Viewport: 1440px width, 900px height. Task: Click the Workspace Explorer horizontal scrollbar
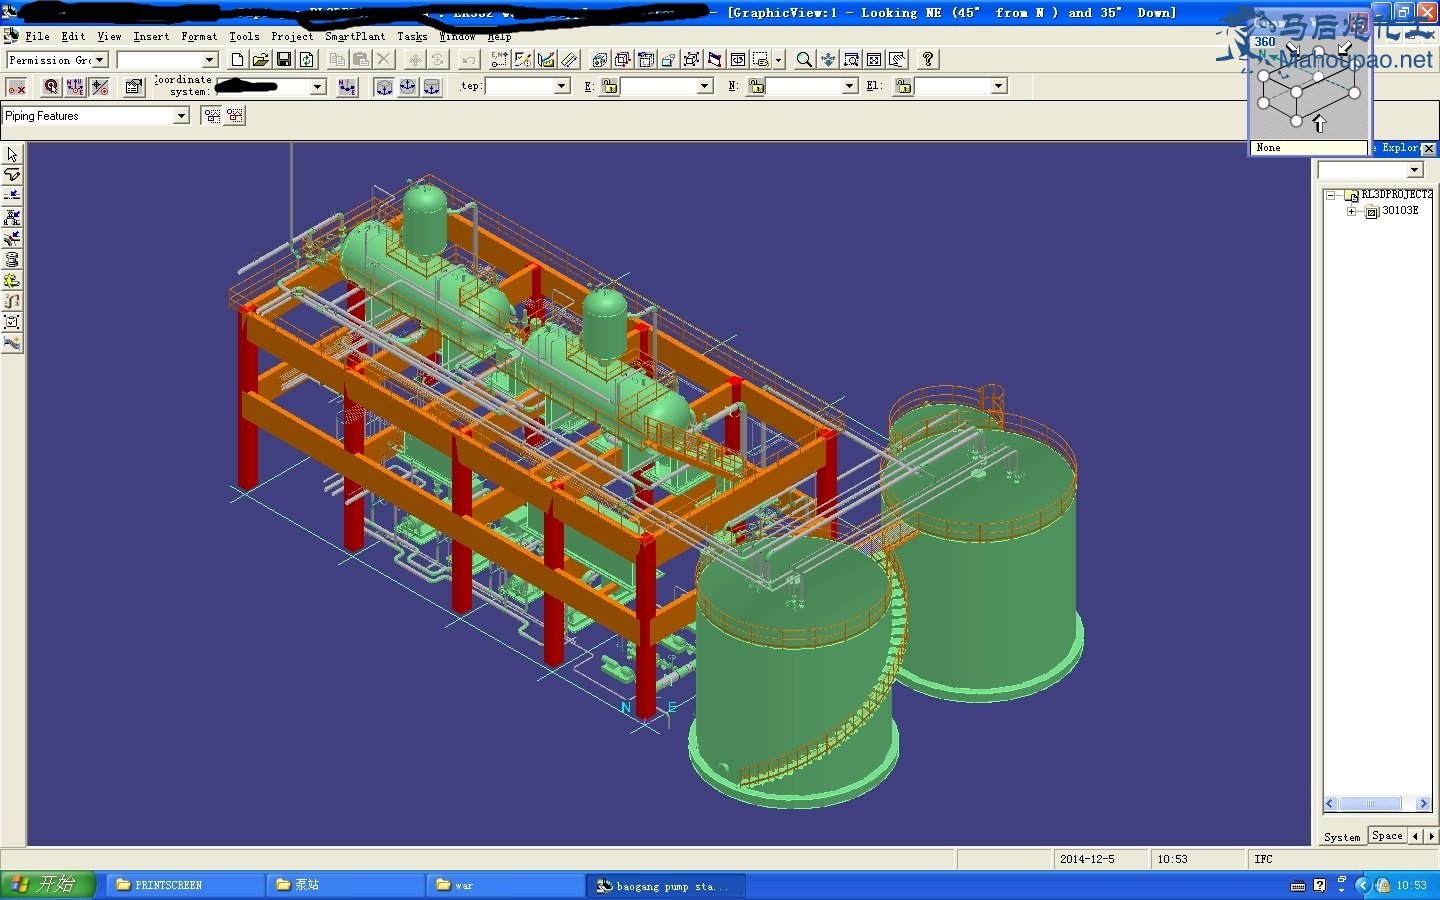point(1377,803)
